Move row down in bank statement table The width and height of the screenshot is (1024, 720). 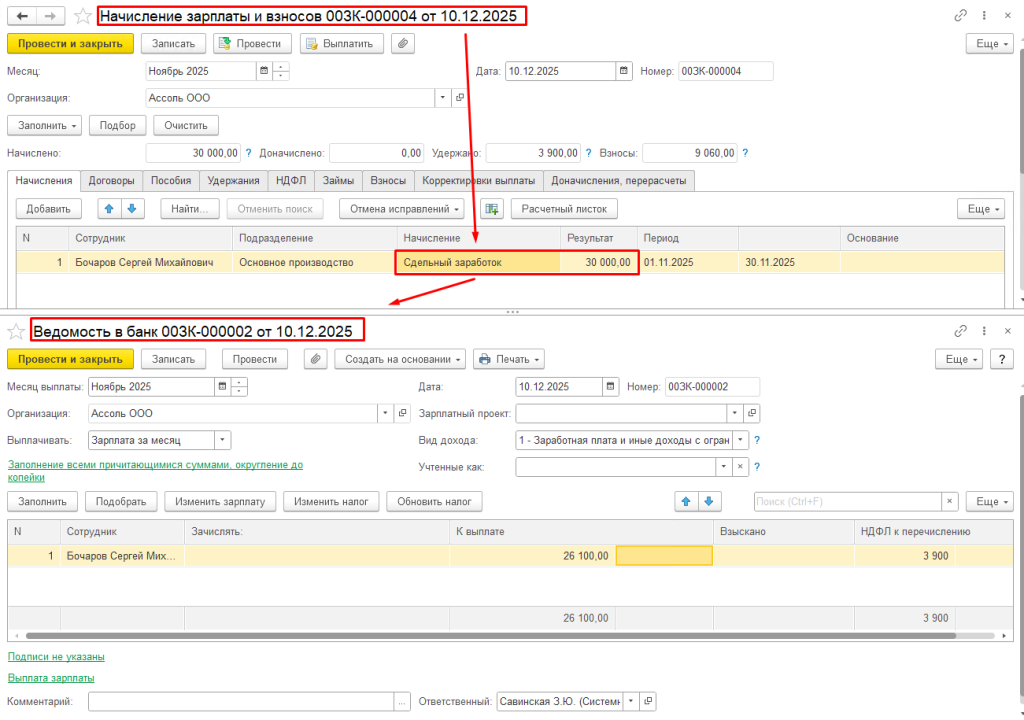click(x=708, y=502)
